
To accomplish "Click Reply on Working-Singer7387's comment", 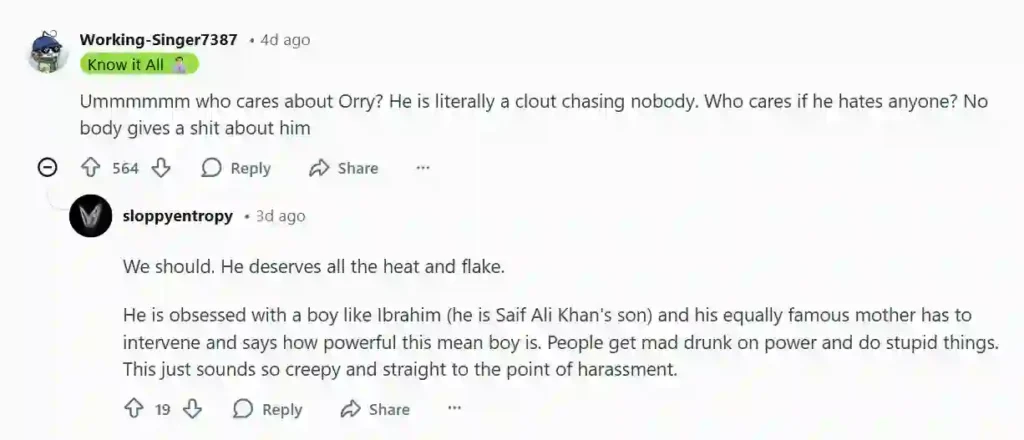I will point(236,168).
